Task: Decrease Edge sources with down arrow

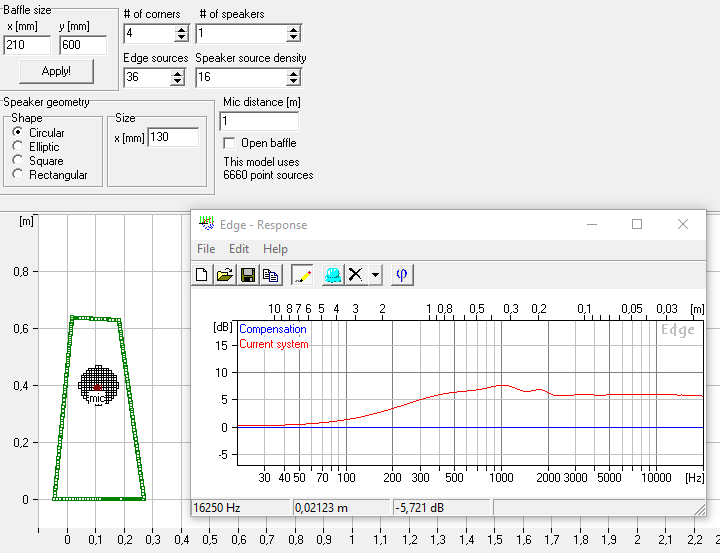Action: (177, 81)
